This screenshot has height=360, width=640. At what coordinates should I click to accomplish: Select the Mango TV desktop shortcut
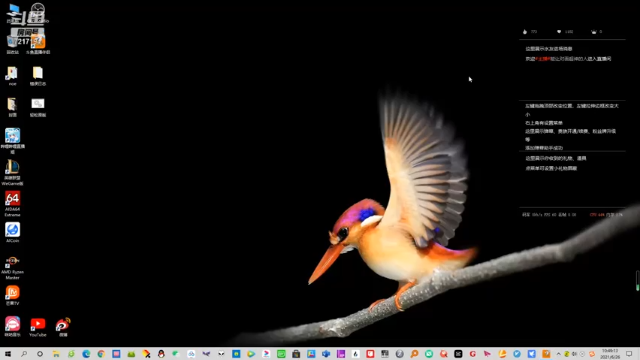coord(12,296)
